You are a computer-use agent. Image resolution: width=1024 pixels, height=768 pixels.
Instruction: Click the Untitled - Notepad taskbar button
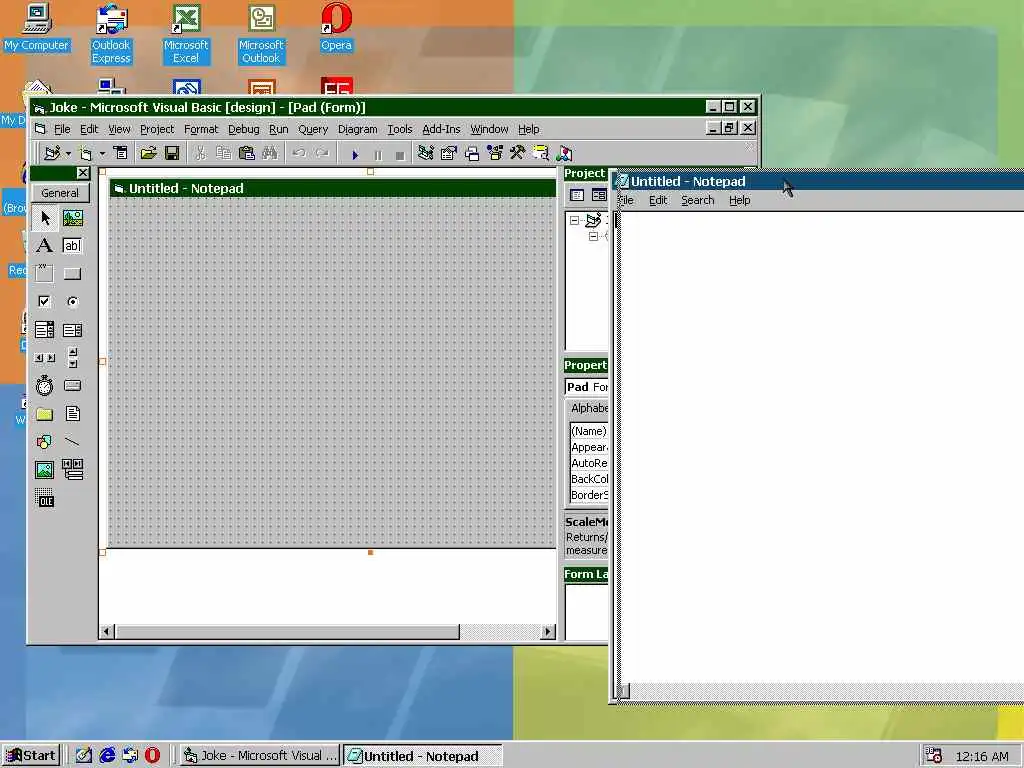click(x=423, y=756)
